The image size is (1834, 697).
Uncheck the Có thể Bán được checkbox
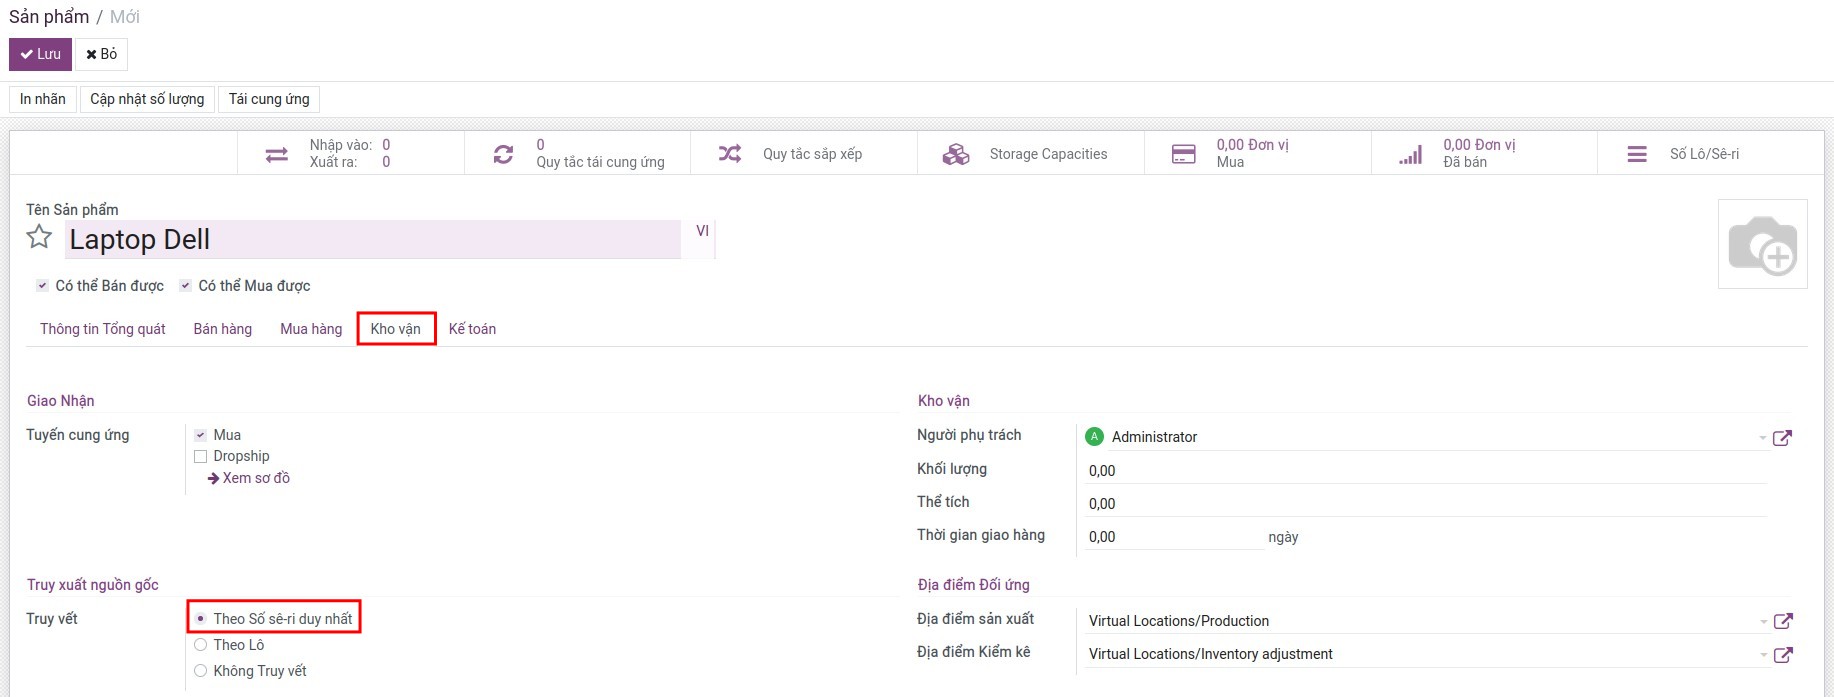click(x=43, y=286)
